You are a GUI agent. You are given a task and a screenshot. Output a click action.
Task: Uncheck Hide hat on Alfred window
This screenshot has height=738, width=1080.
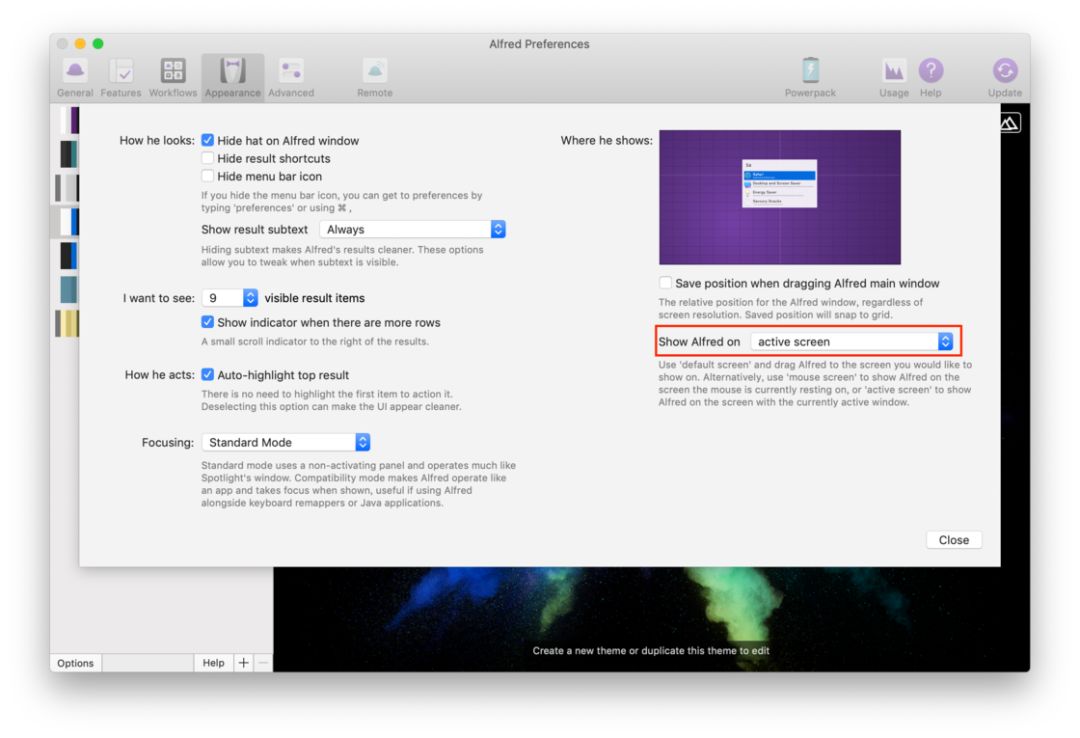[207, 140]
